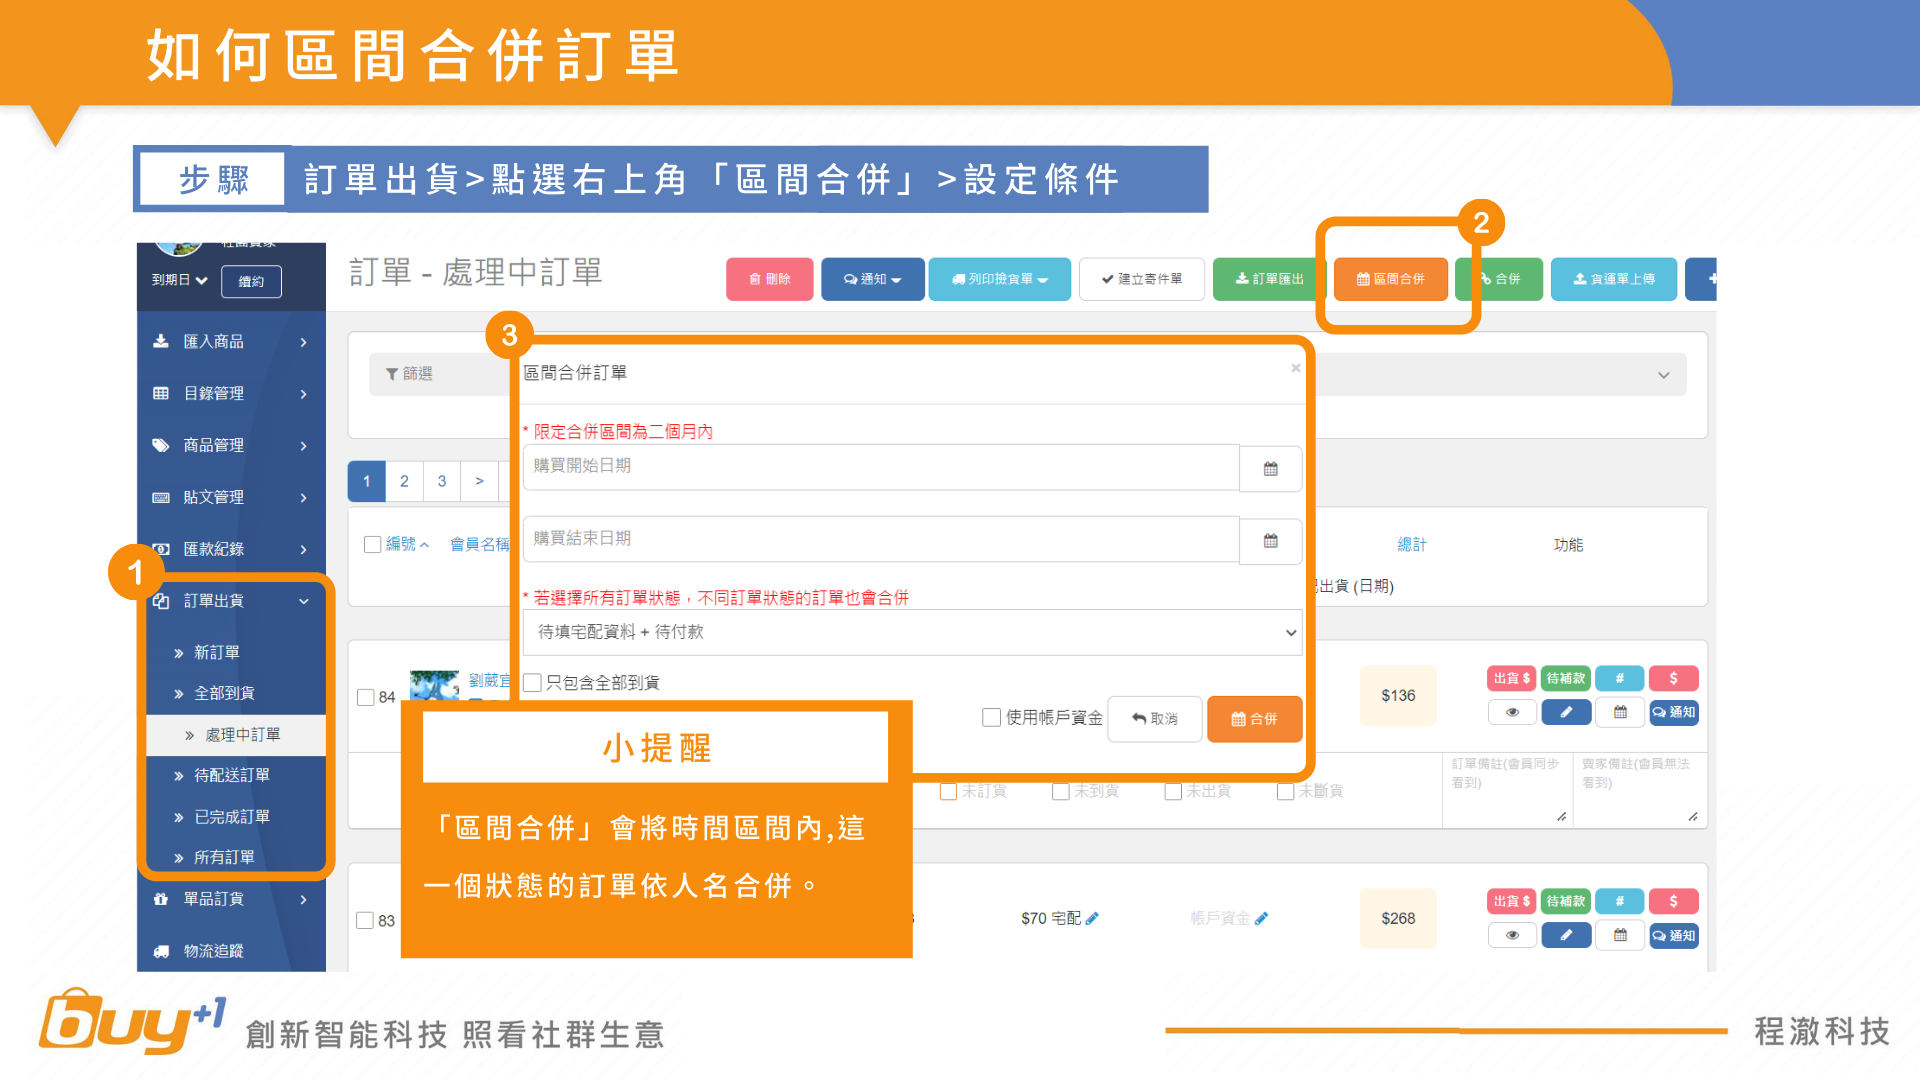Screen dimensions: 1920x1080
Task: Click the calendar icon beside 購買開始日期
Action: coord(1270,468)
